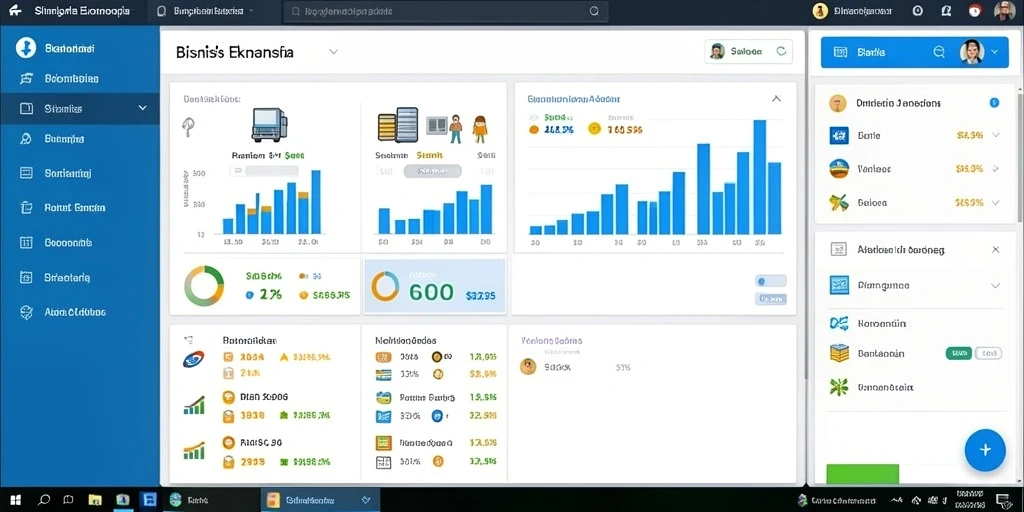
Task: Click the grey pill button in middle chart
Action: click(432, 171)
